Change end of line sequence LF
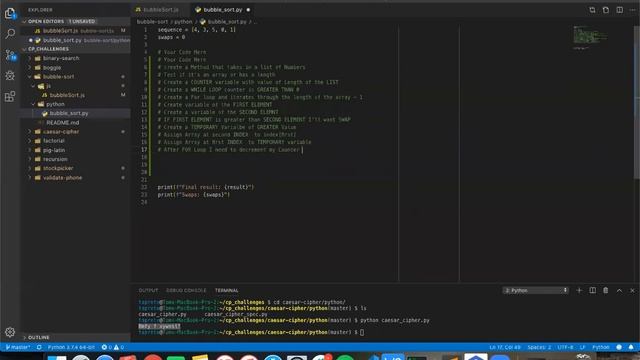 pyautogui.click(x=582, y=347)
